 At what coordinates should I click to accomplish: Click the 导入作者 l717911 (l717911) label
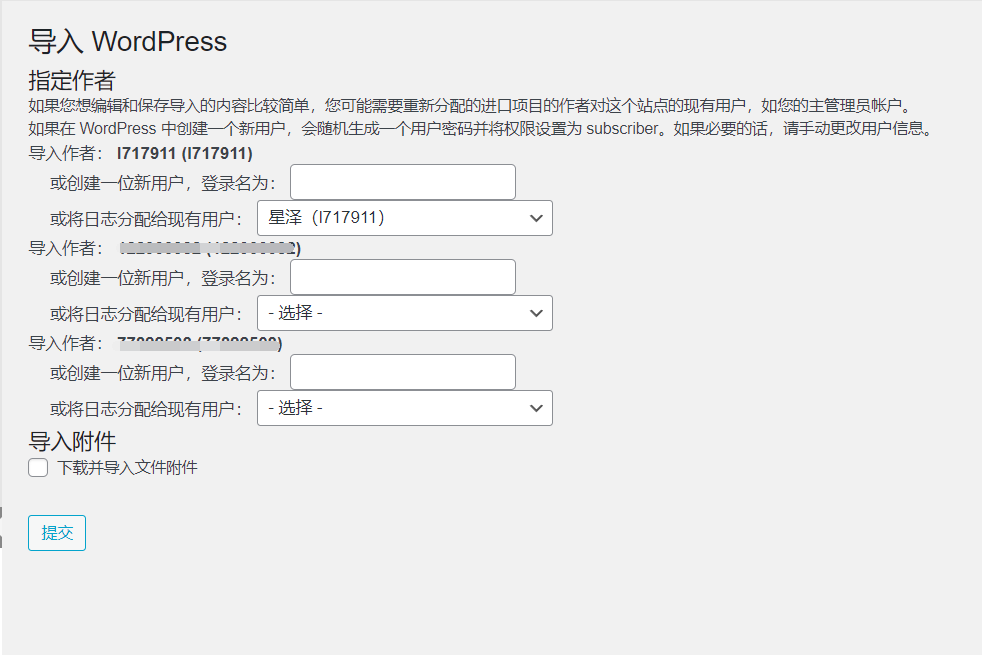click(x=140, y=153)
